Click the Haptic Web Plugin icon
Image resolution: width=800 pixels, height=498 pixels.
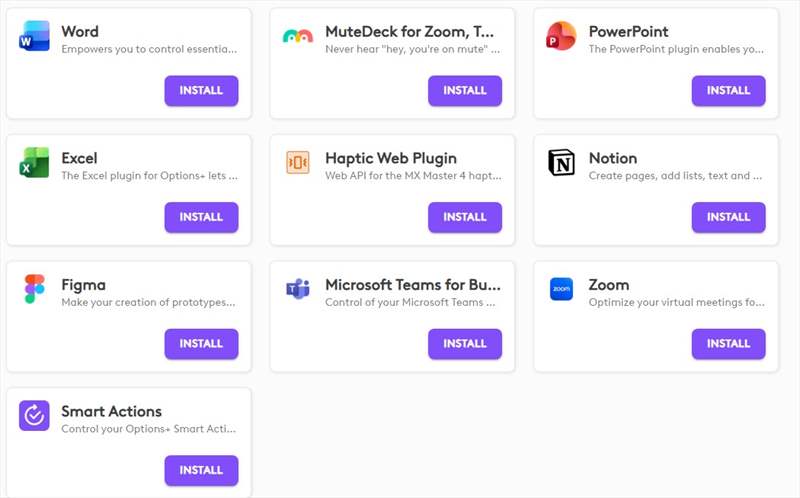[x=298, y=163]
